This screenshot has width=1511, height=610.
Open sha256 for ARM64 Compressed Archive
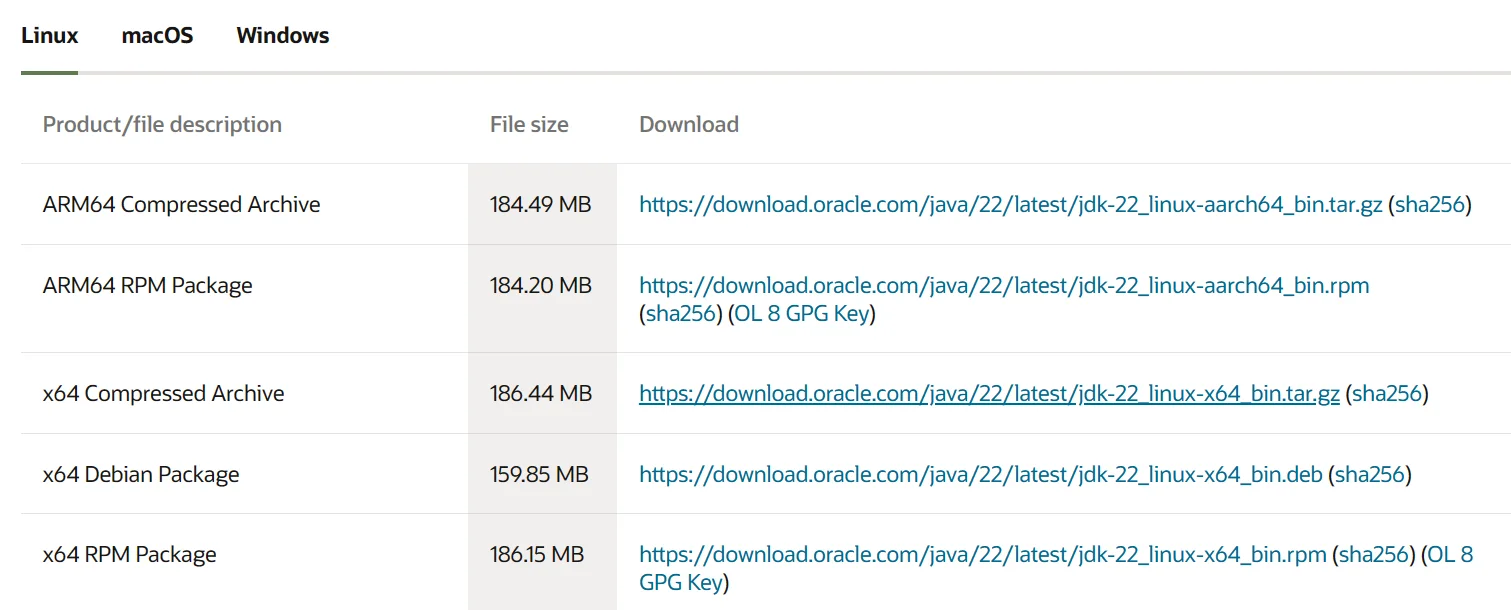[1430, 205]
